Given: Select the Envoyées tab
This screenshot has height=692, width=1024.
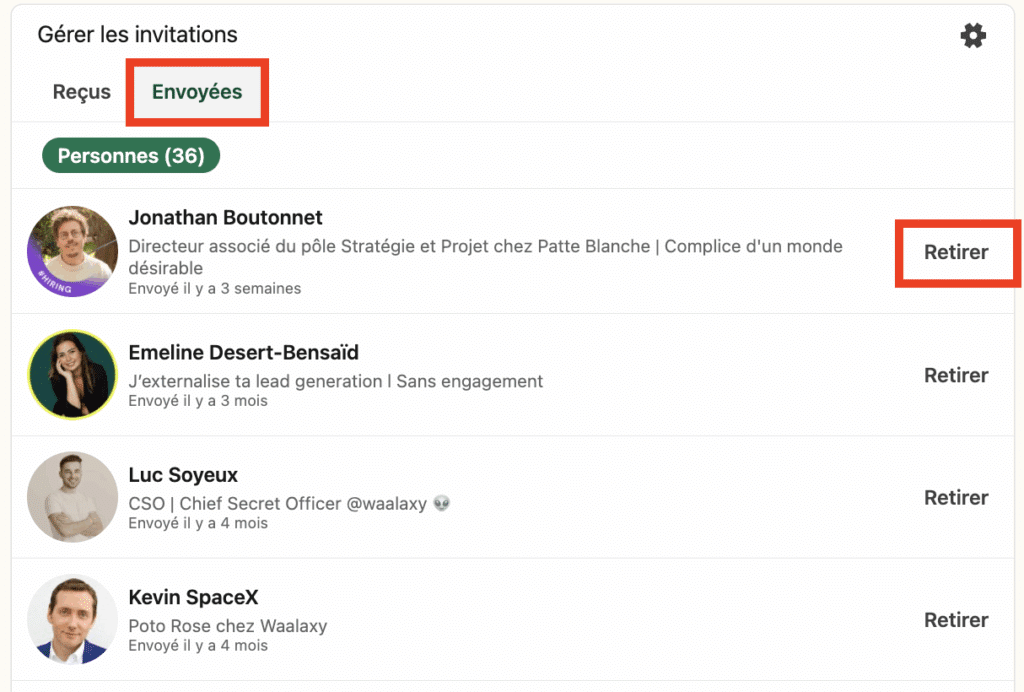Looking at the screenshot, I should point(197,92).
